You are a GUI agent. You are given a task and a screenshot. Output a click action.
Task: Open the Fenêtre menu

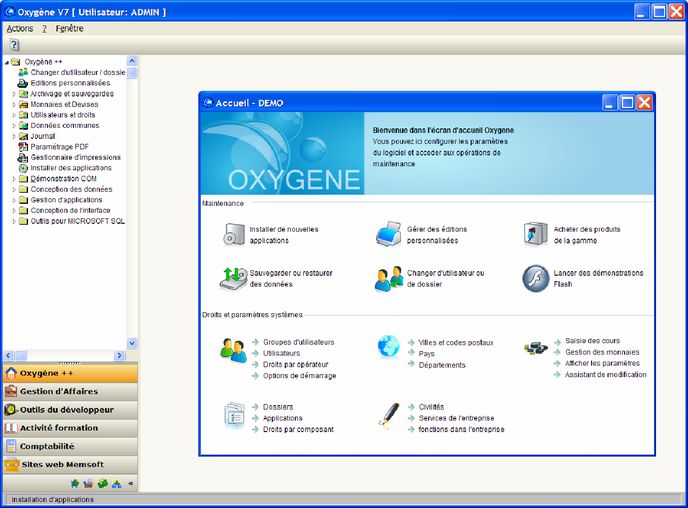click(x=69, y=29)
